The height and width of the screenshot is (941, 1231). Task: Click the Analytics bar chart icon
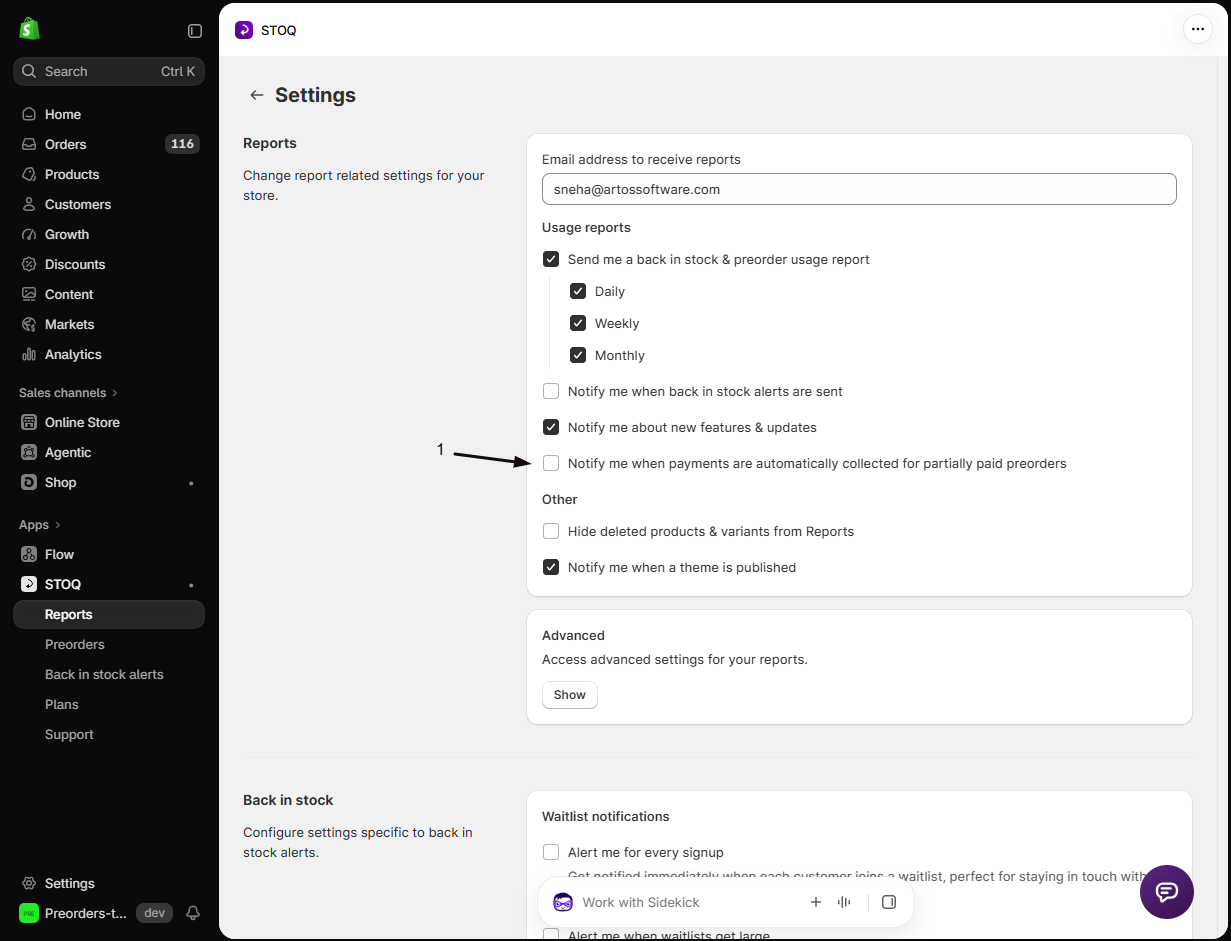click(29, 354)
